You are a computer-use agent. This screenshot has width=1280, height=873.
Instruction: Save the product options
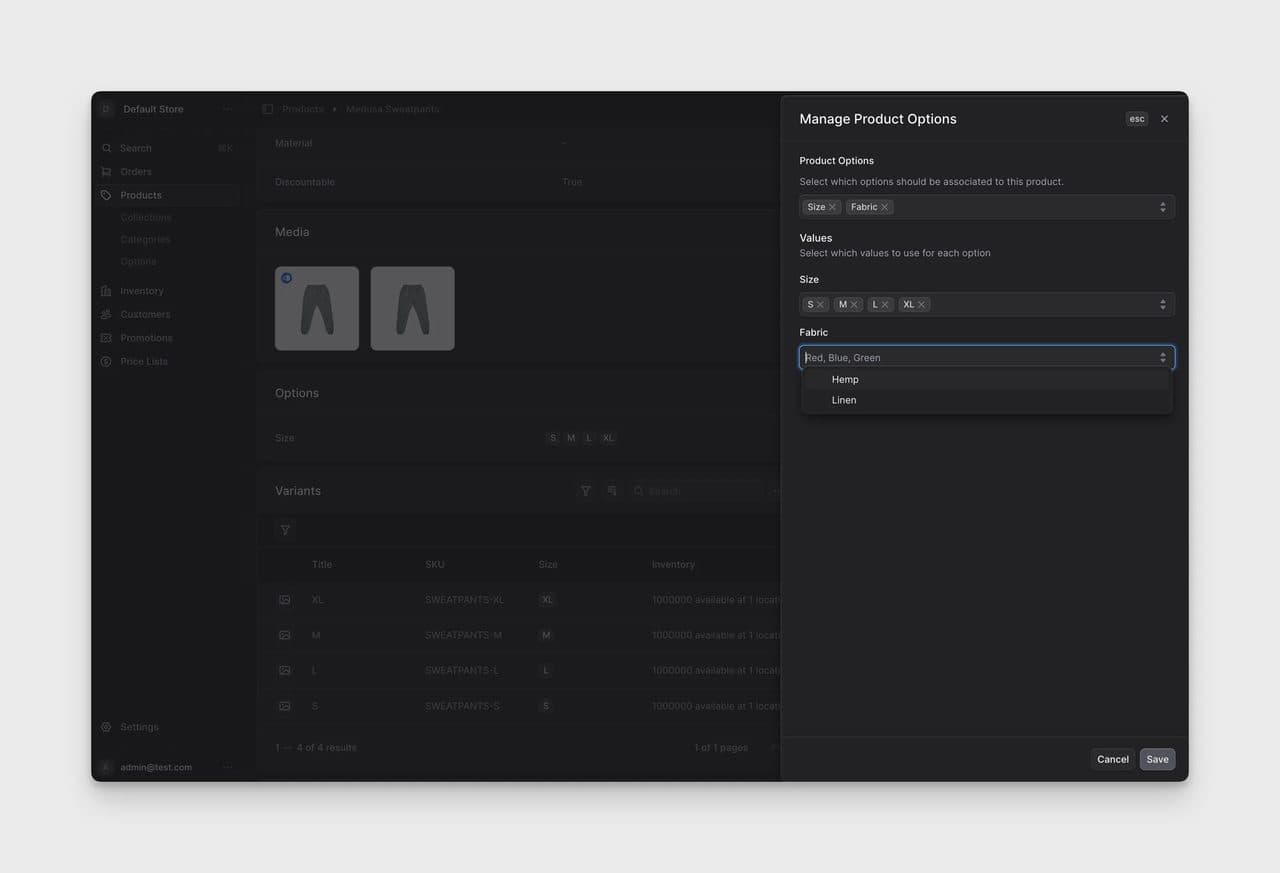point(1157,759)
